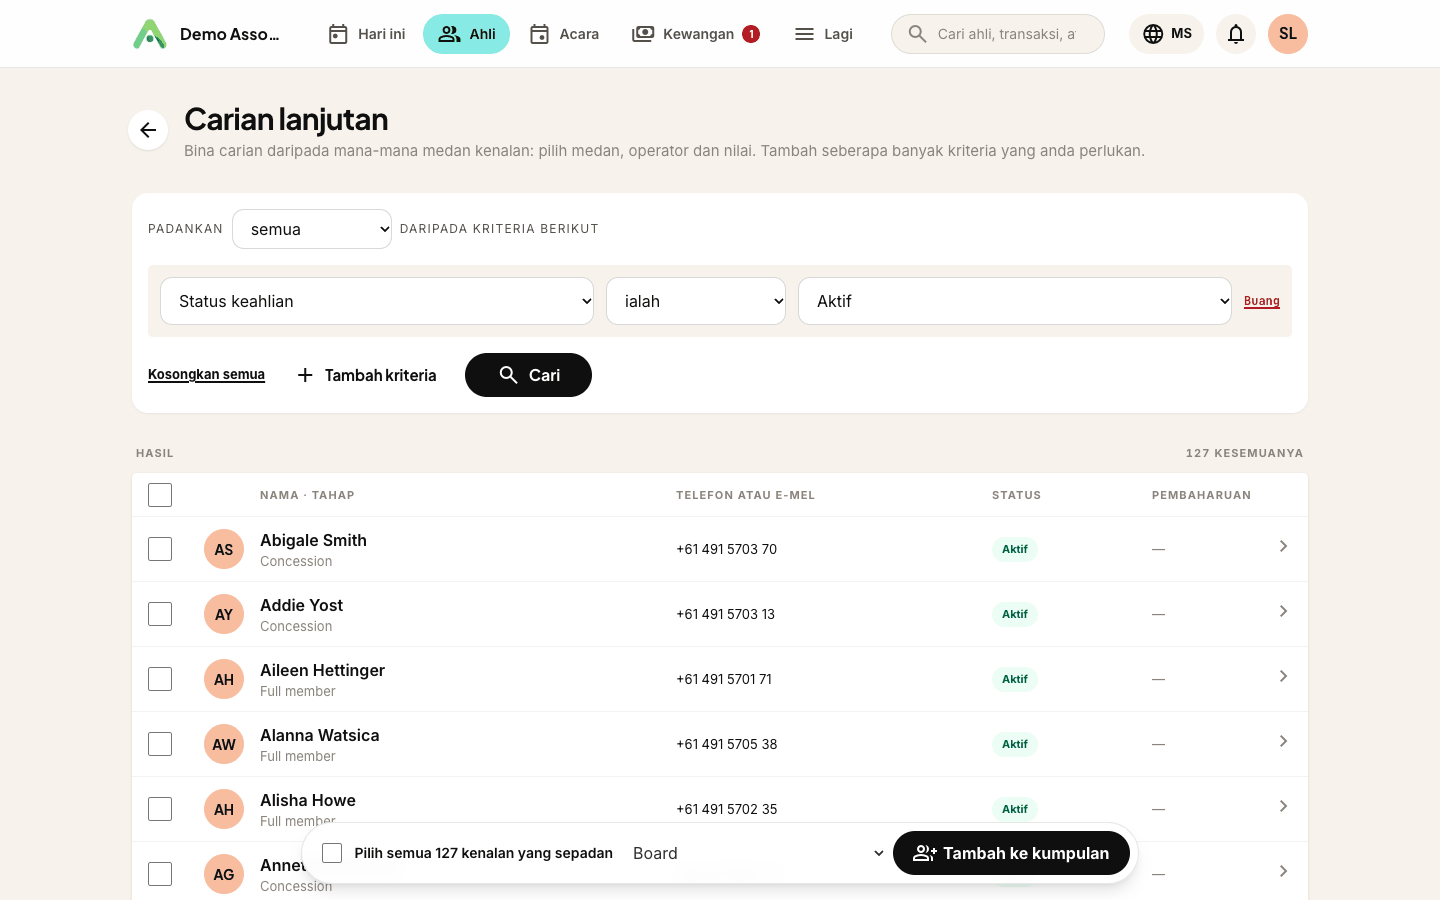
Task: Click the Kewangan notification badge
Action: click(x=751, y=34)
